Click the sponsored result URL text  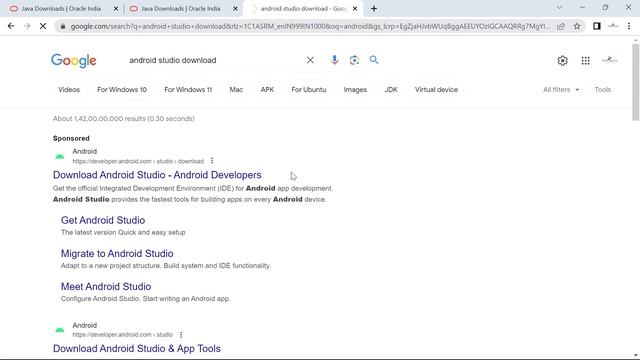(138, 161)
